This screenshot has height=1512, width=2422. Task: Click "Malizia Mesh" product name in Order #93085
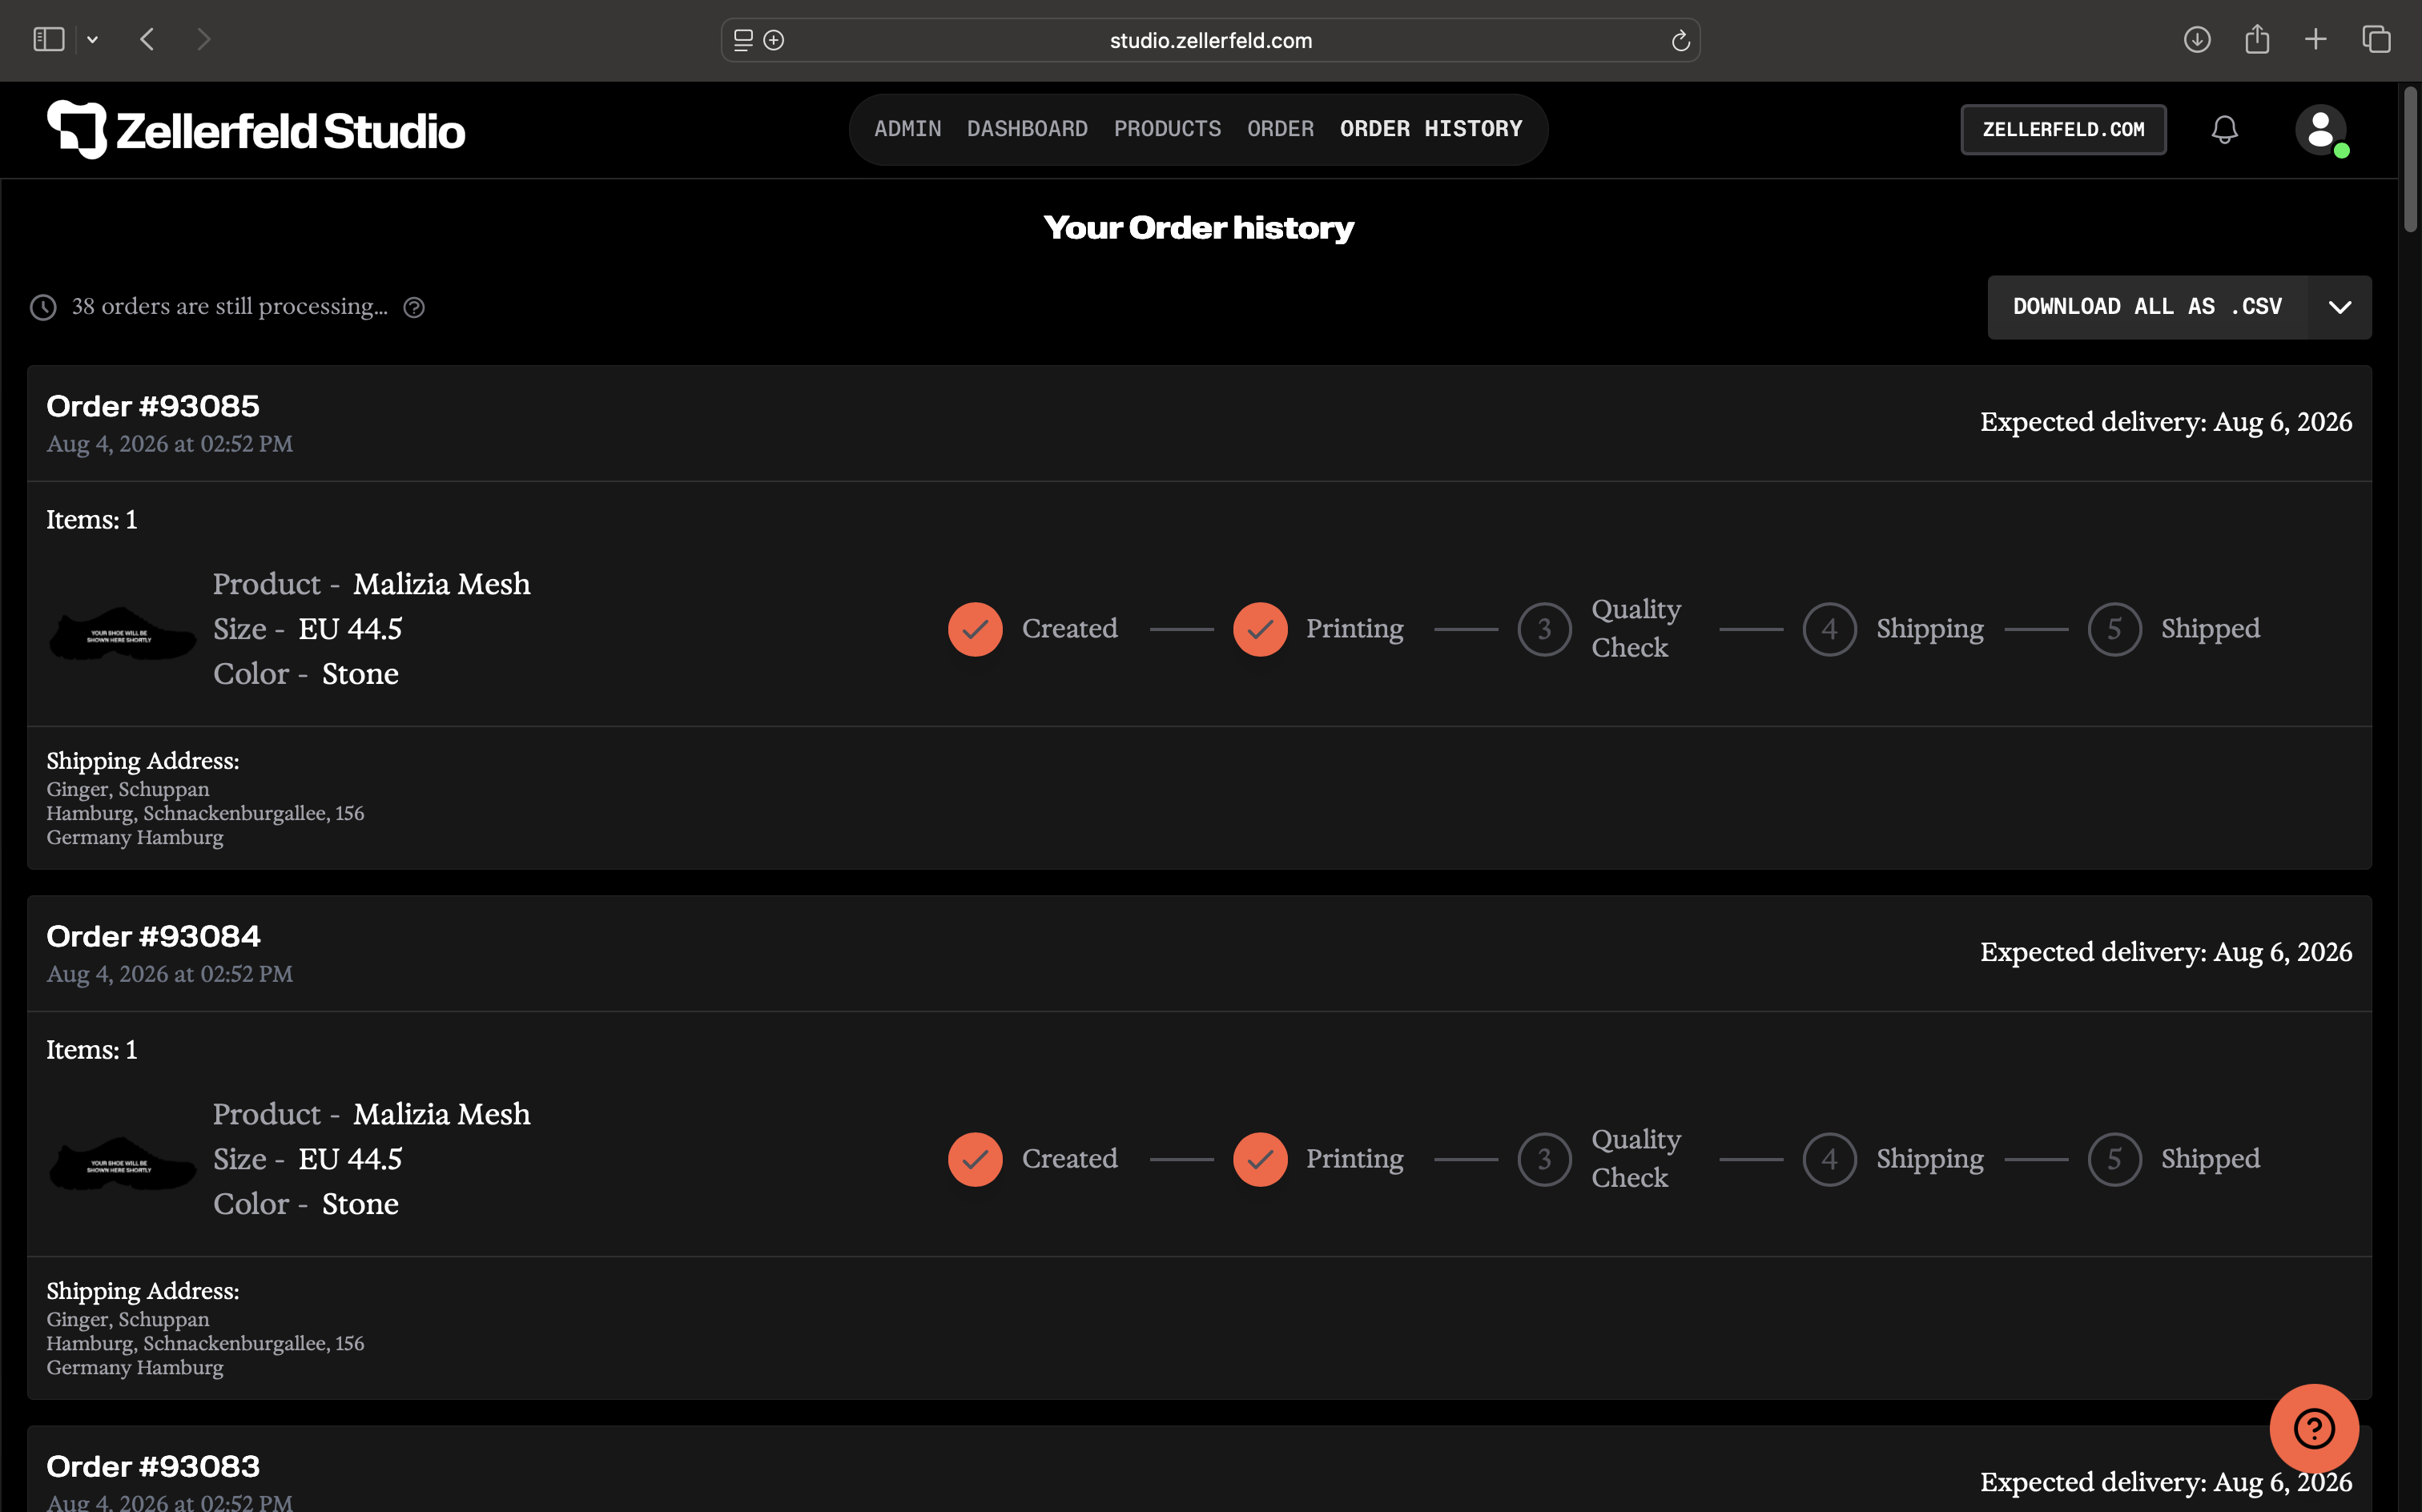tap(441, 584)
